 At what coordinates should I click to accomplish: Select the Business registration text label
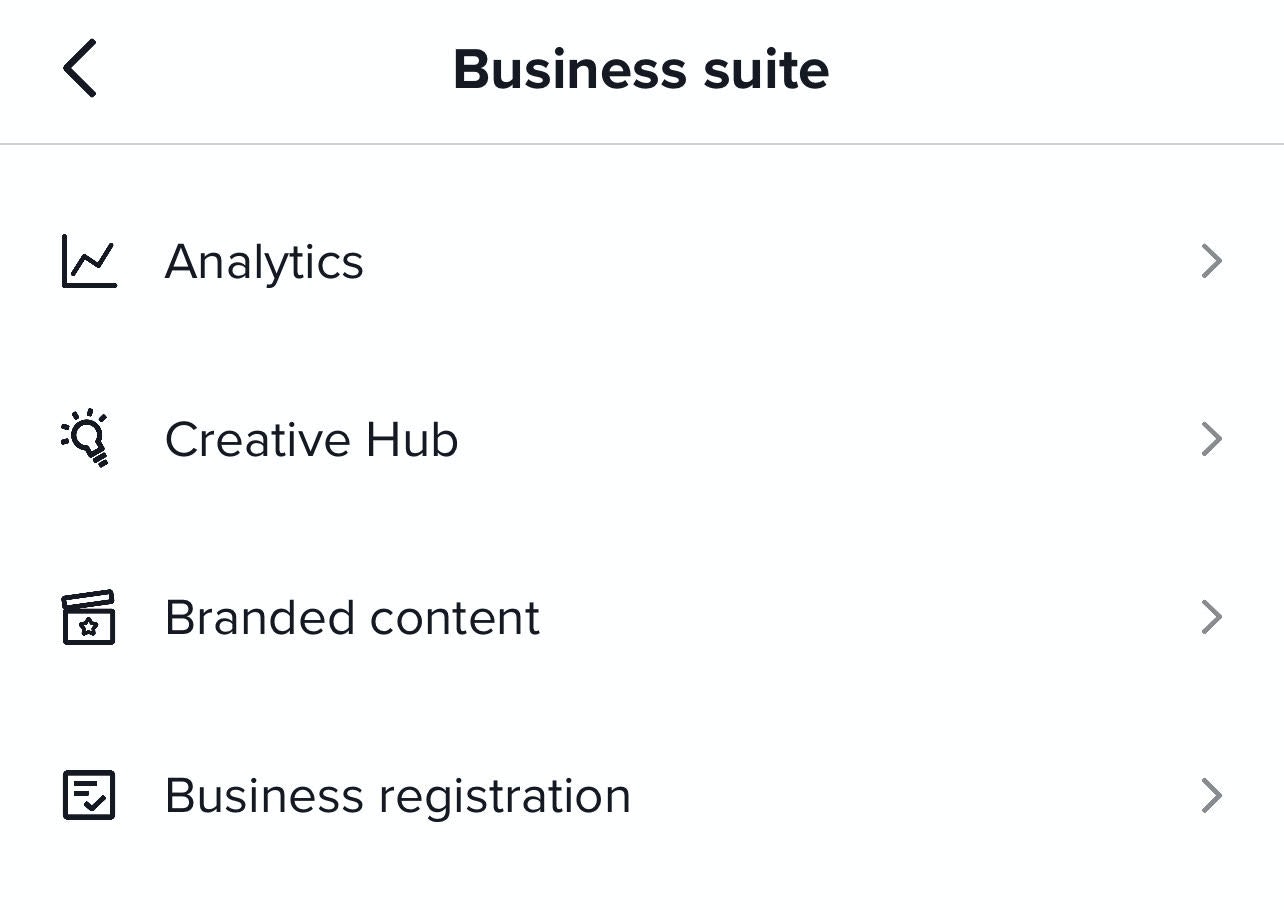(x=397, y=796)
